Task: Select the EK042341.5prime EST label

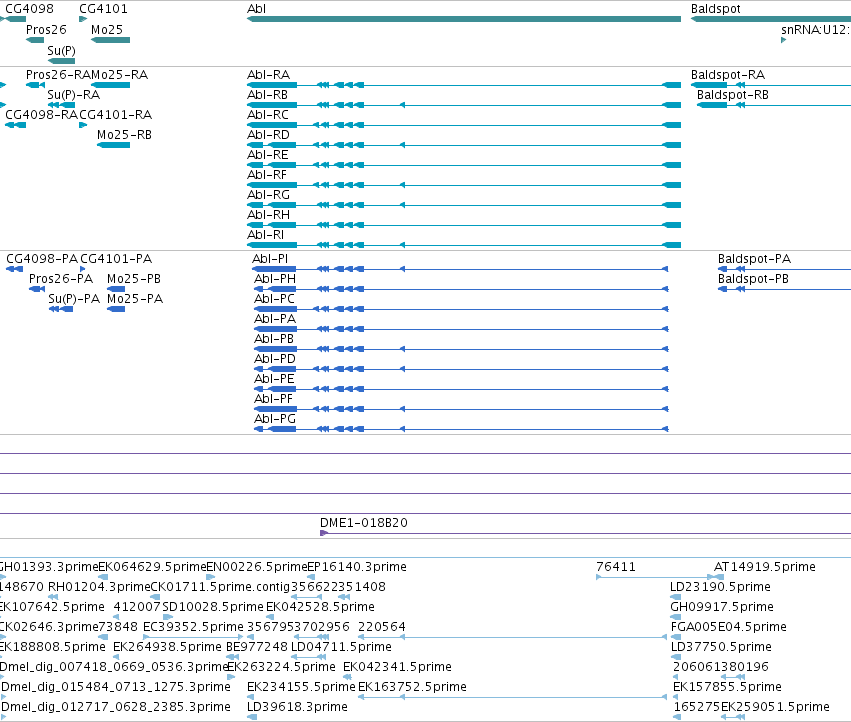Action: pos(397,667)
